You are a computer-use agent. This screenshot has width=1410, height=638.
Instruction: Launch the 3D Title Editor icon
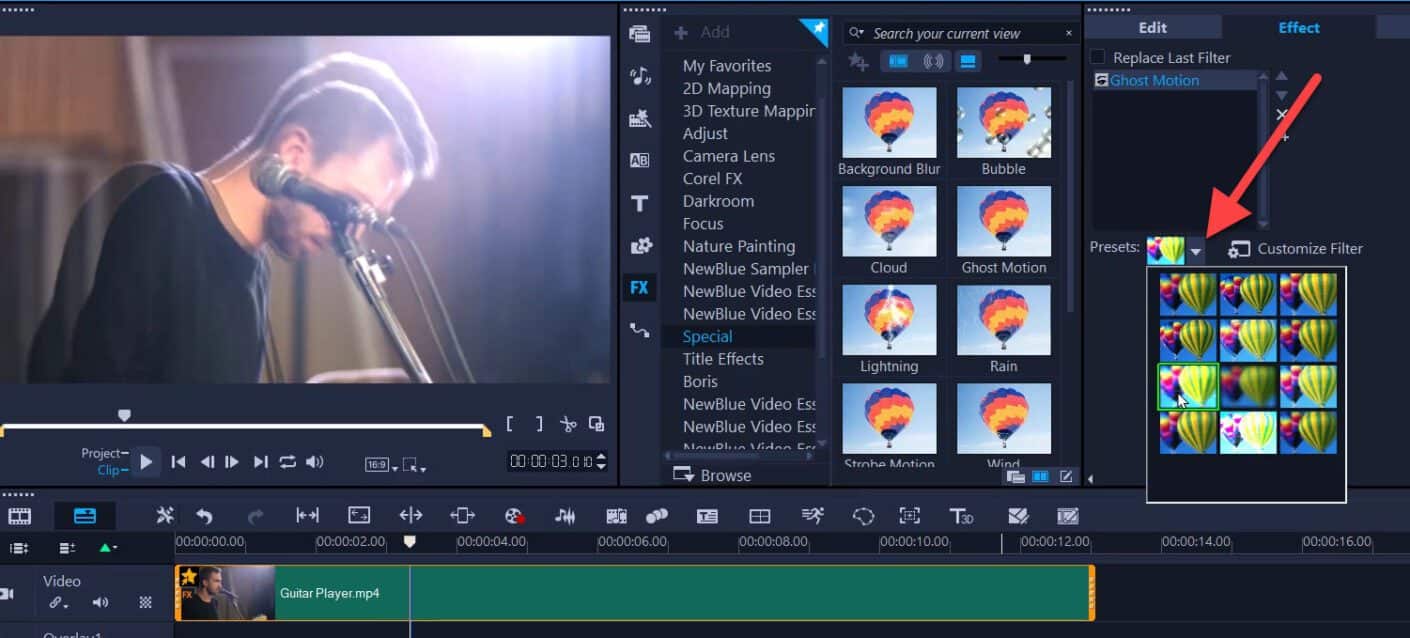tap(962, 515)
